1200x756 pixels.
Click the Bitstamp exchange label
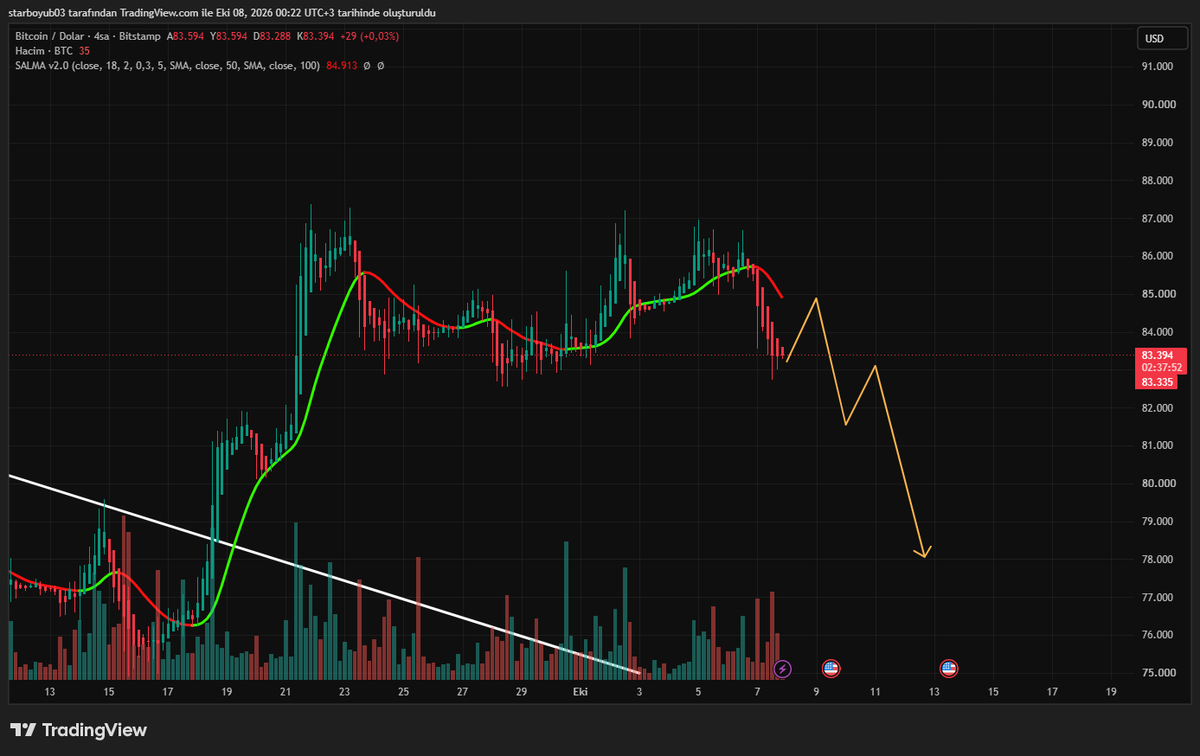pyautogui.click(x=142, y=37)
